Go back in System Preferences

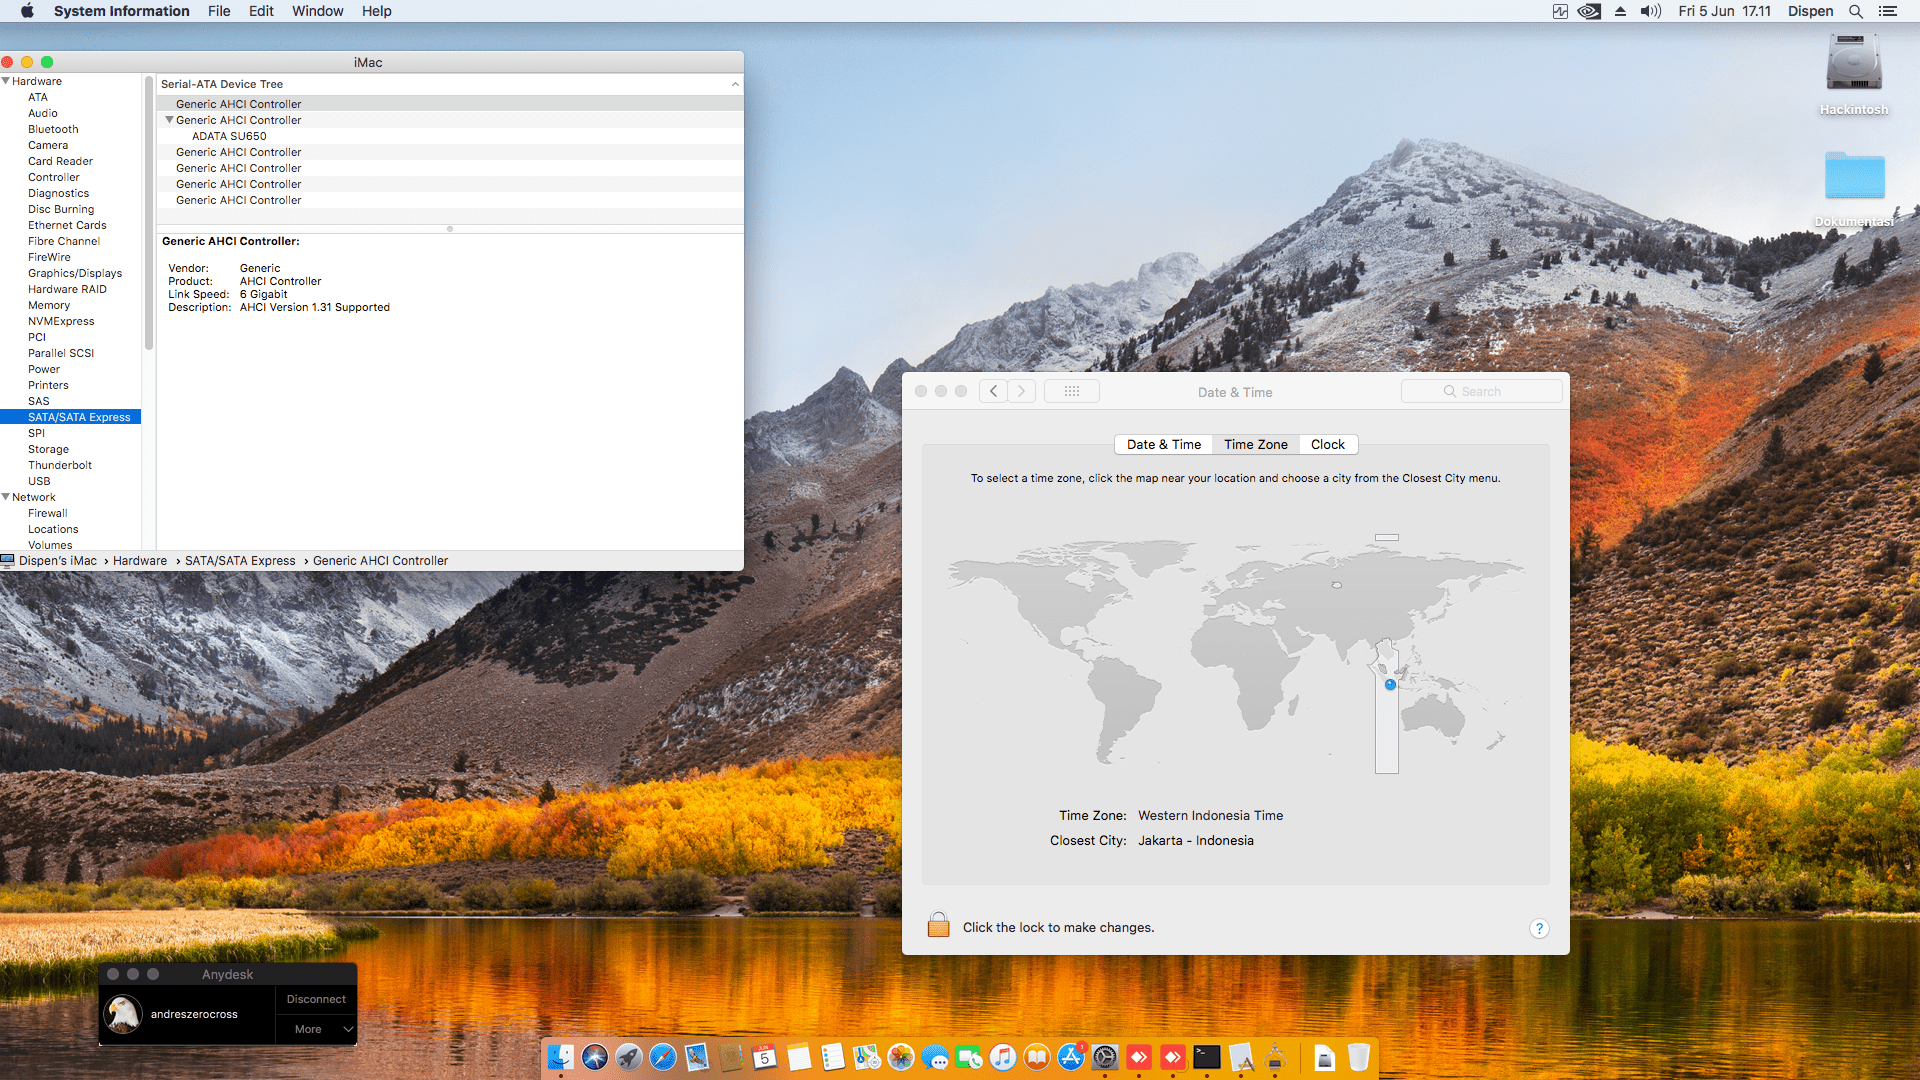[x=993, y=391]
